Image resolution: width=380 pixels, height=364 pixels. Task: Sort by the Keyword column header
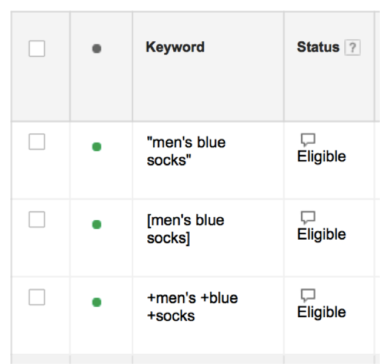[x=175, y=48]
